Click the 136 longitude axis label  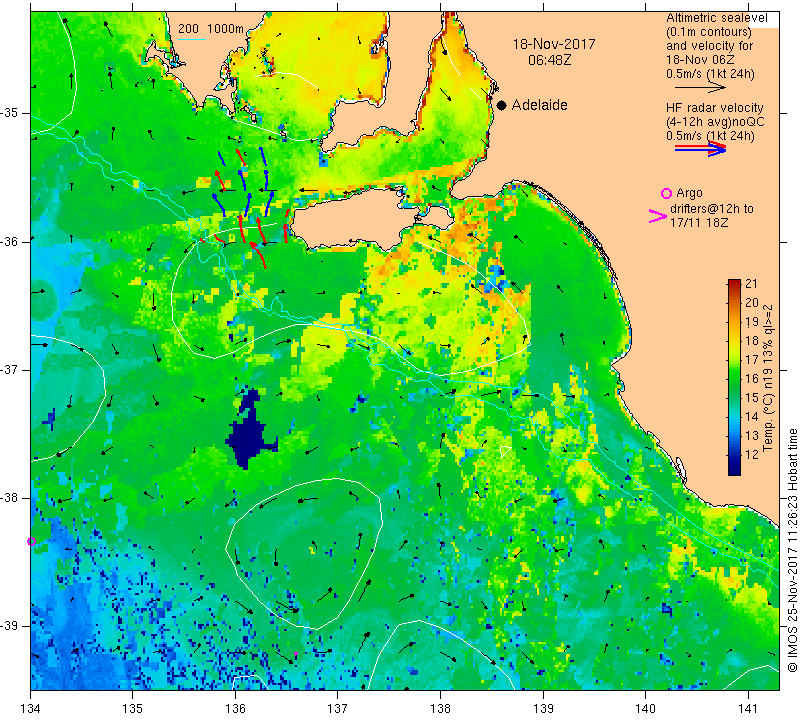235,708
